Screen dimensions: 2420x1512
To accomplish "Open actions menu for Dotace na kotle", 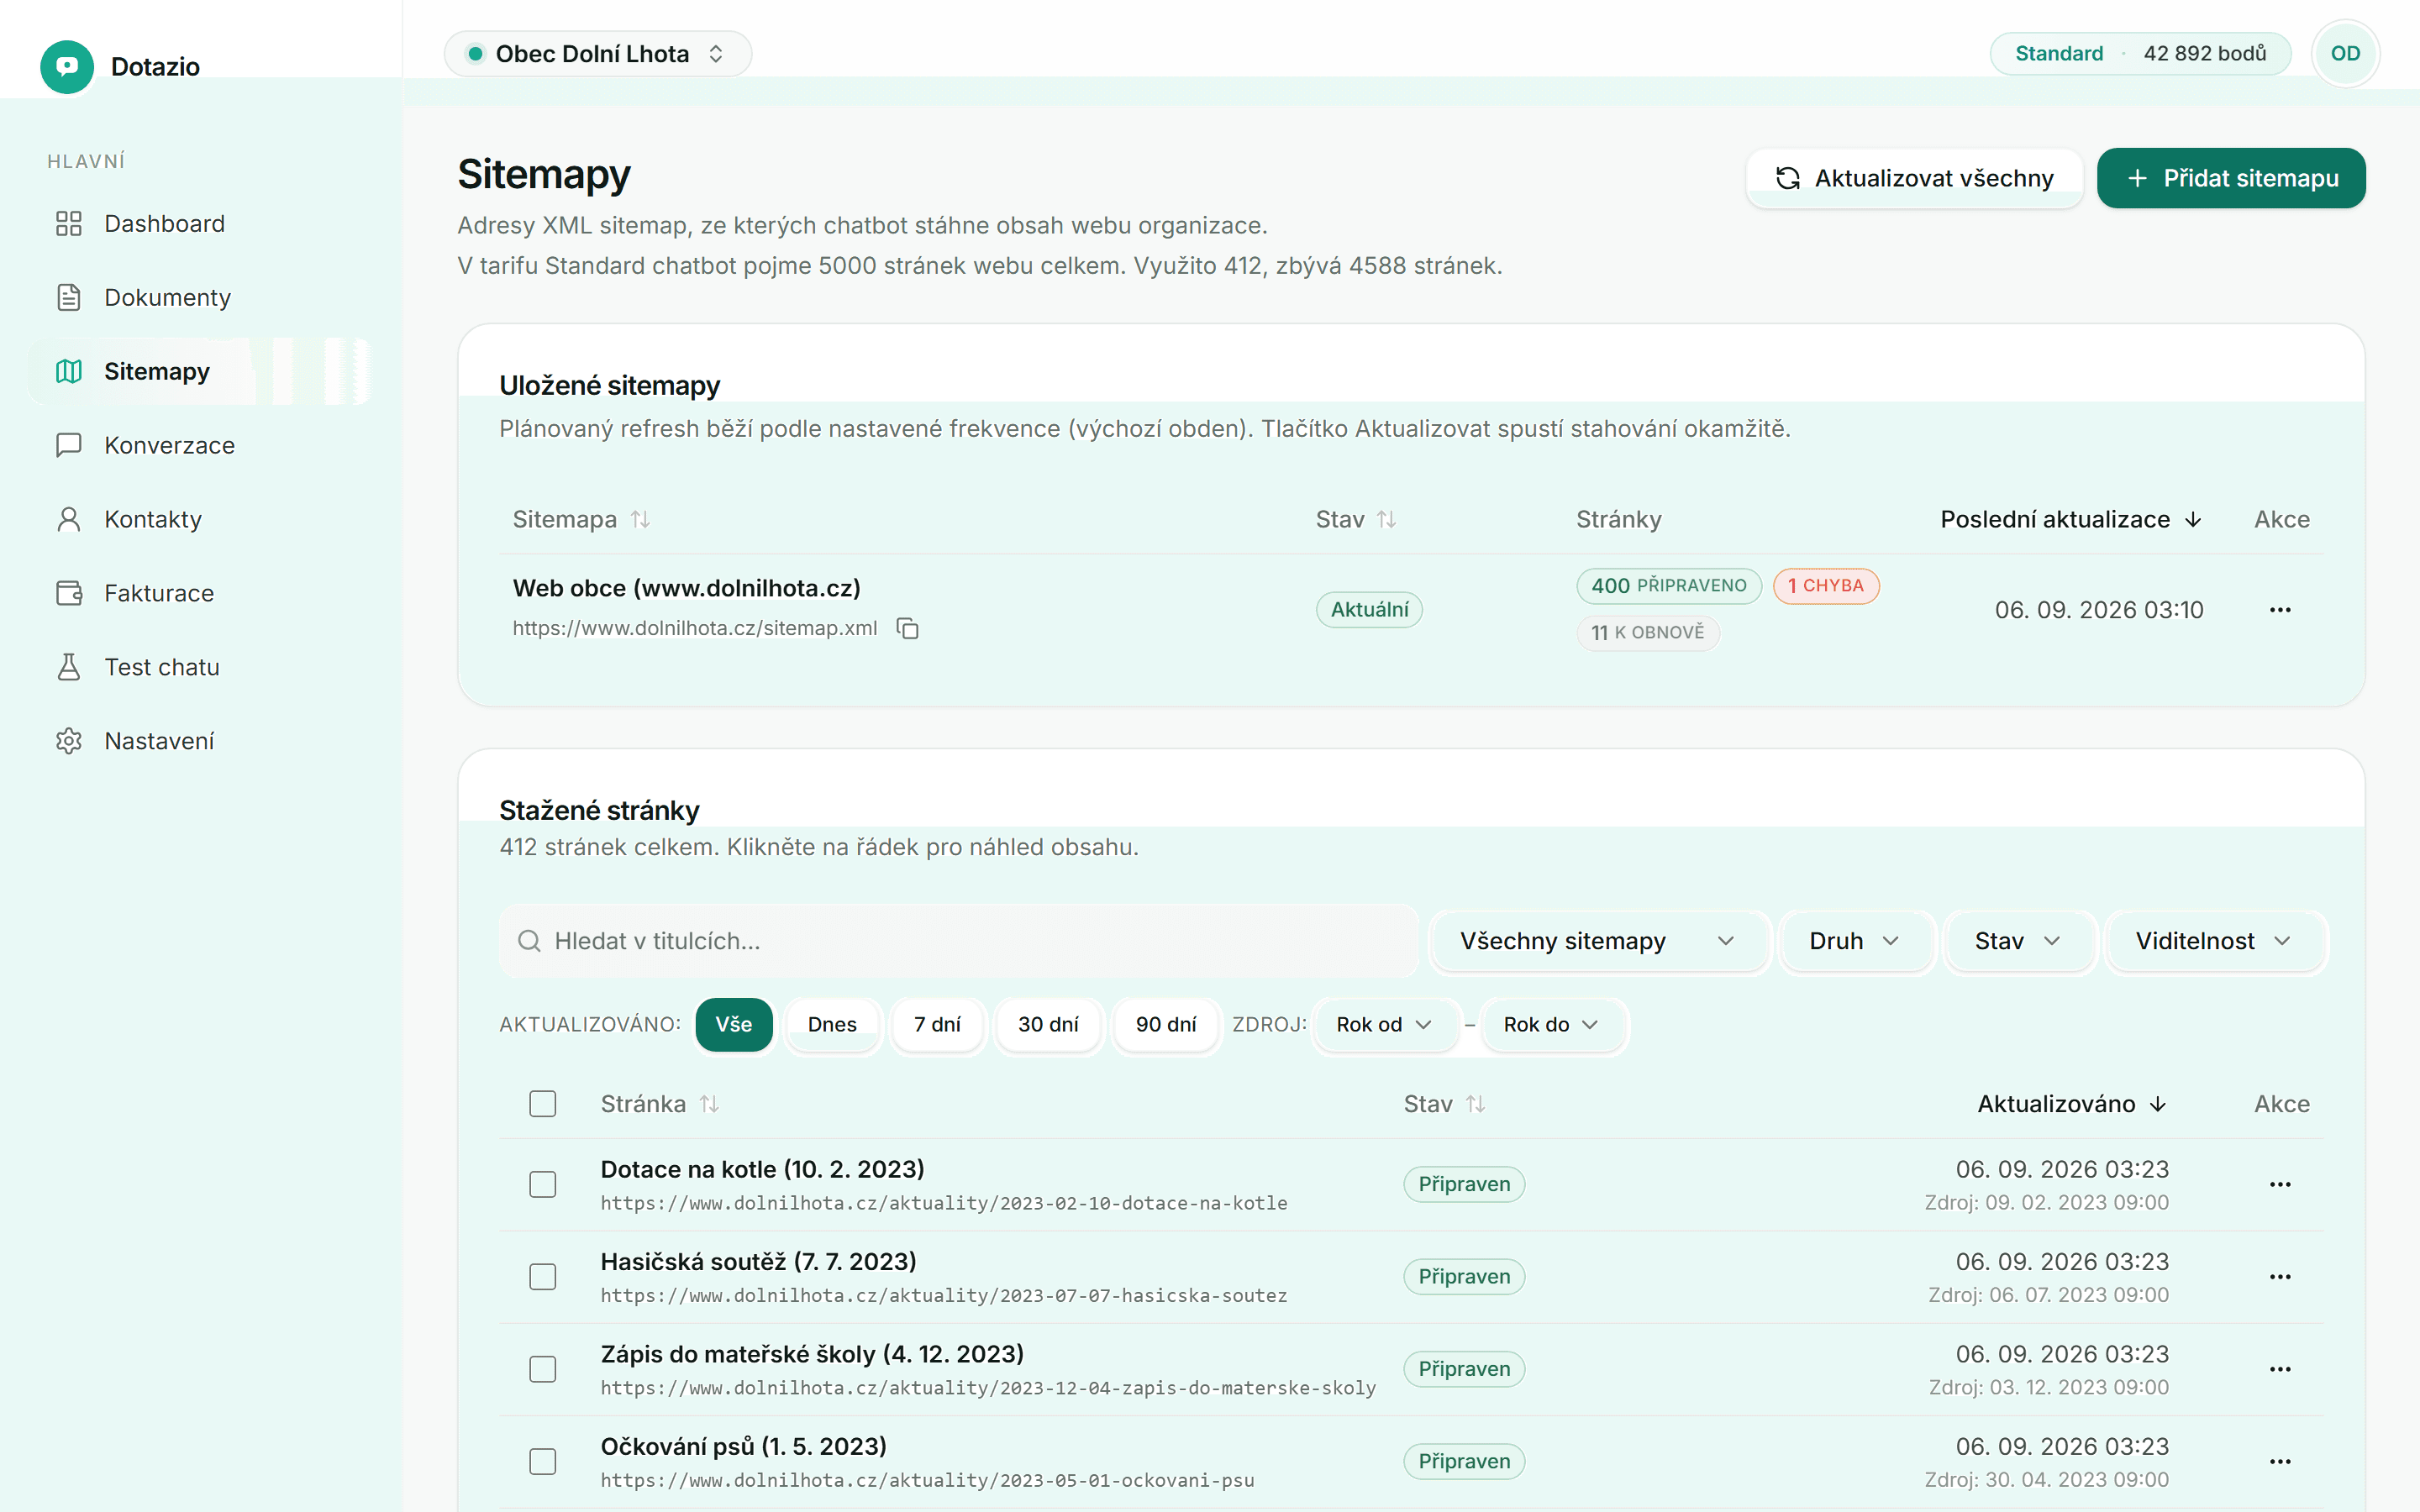I will 2280,1184.
